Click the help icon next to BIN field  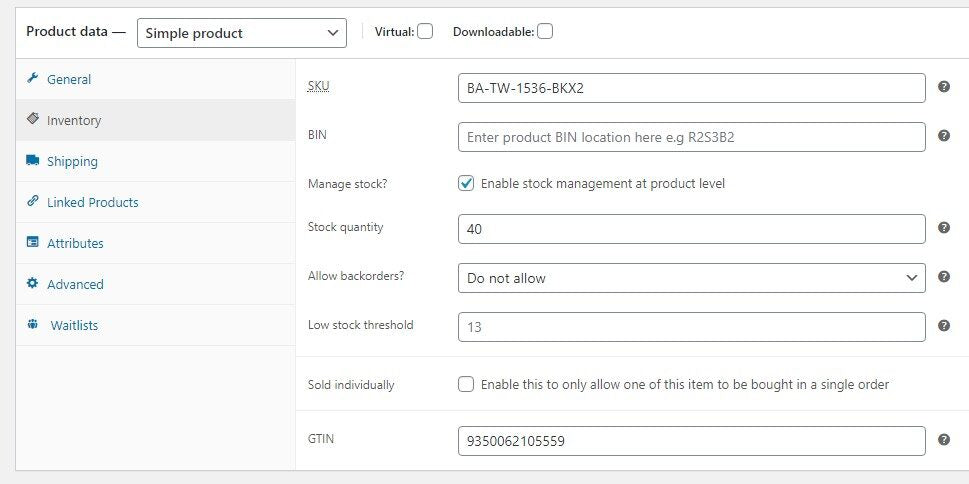[x=944, y=136]
